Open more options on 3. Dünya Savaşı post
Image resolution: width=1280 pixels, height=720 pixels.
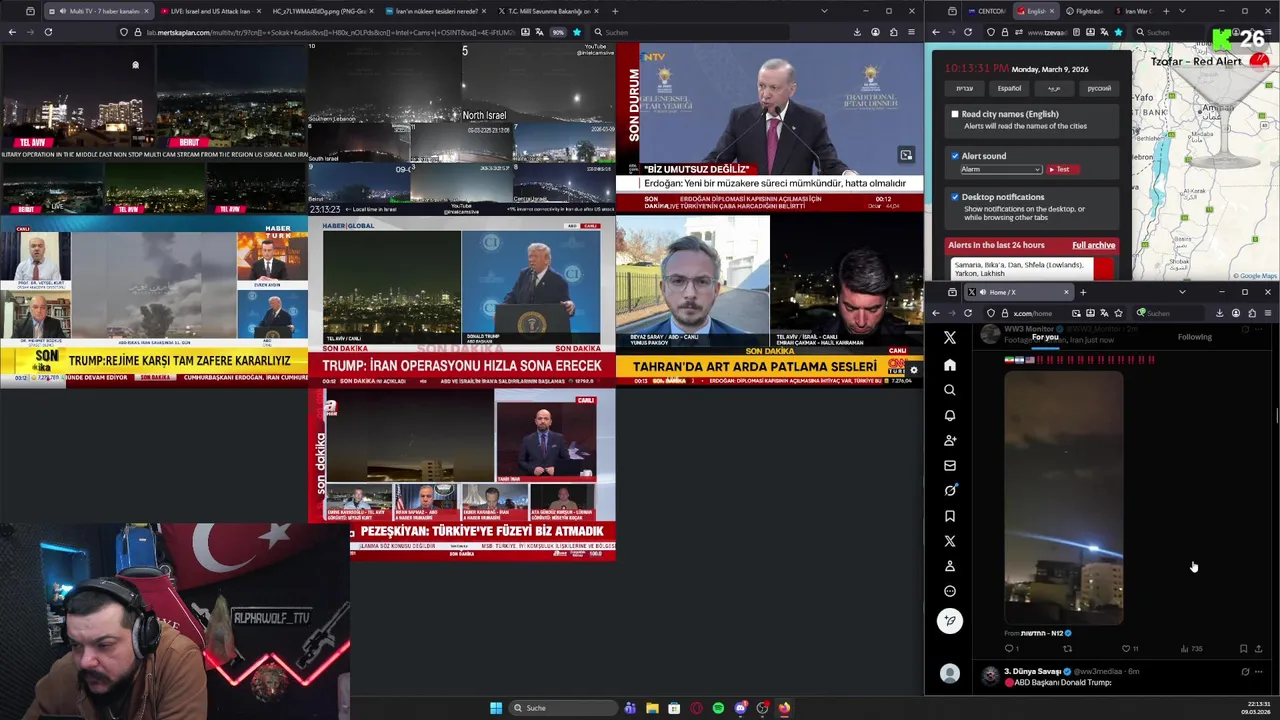pyautogui.click(x=1258, y=672)
